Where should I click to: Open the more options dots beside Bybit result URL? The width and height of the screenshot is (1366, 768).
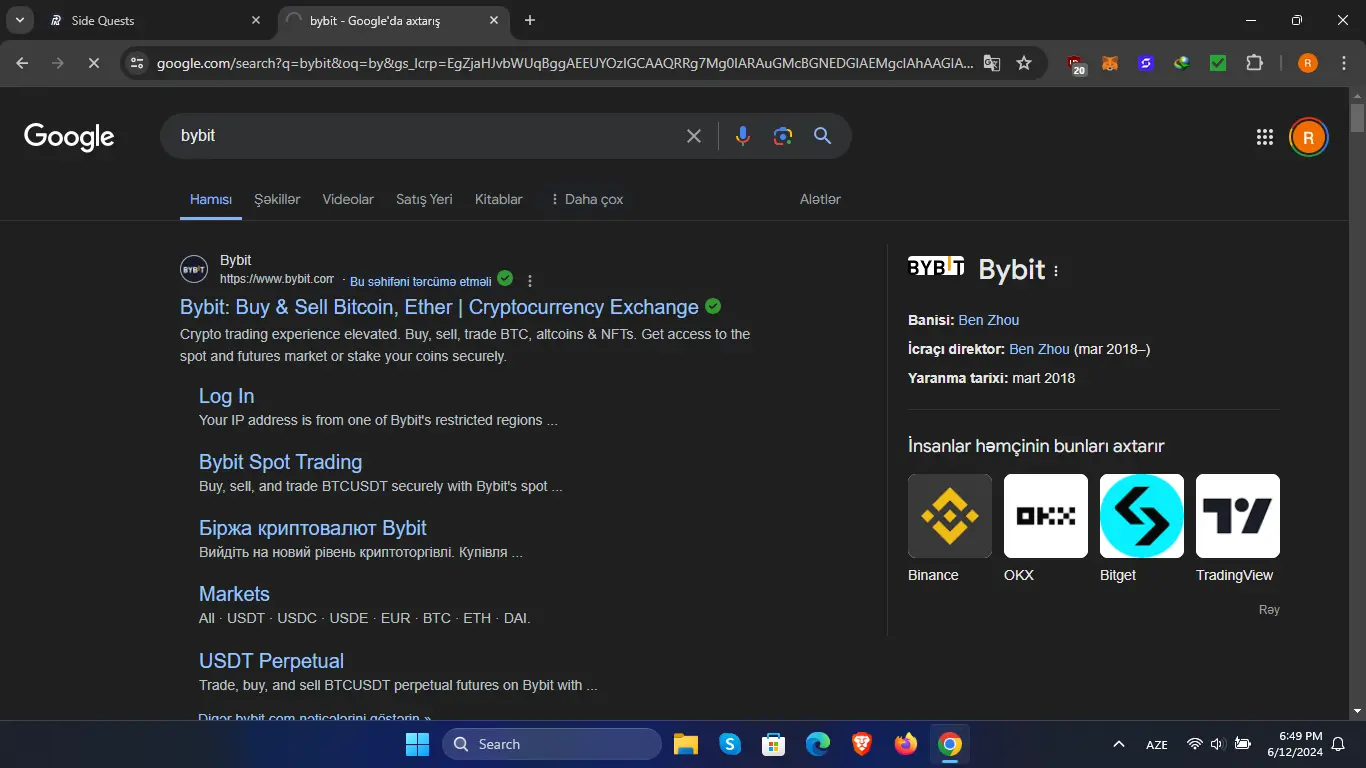530,281
